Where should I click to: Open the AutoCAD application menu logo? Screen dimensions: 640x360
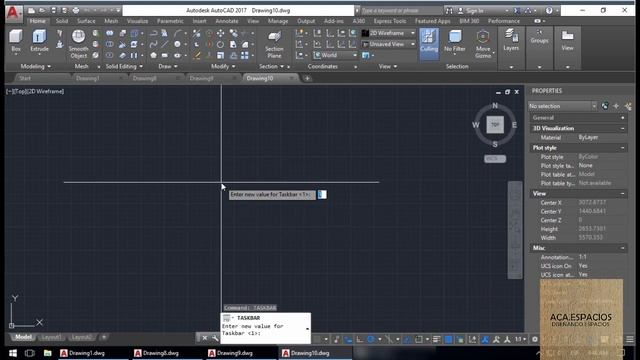[x=13, y=13]
